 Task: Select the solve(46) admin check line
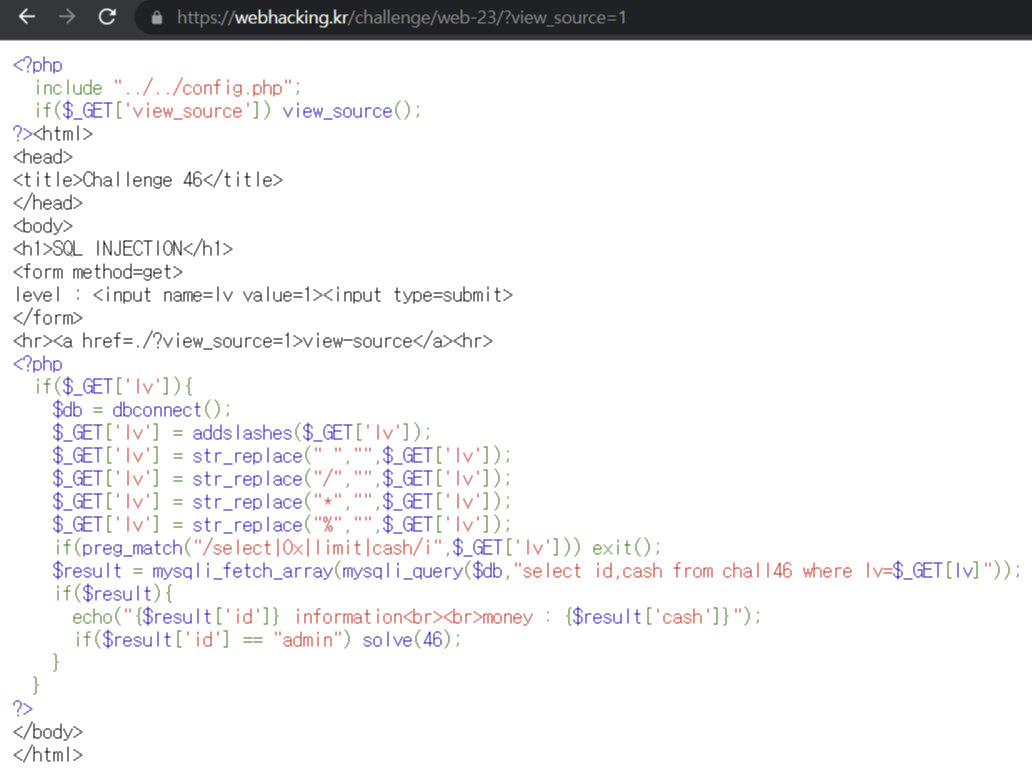tap(268, 640)
